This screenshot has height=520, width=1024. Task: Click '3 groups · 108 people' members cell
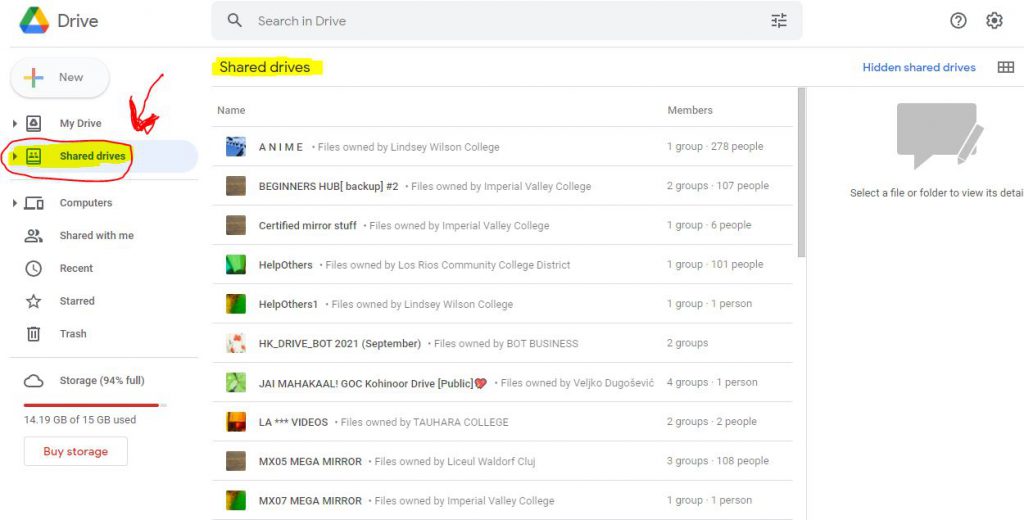[x=718, y=461]
